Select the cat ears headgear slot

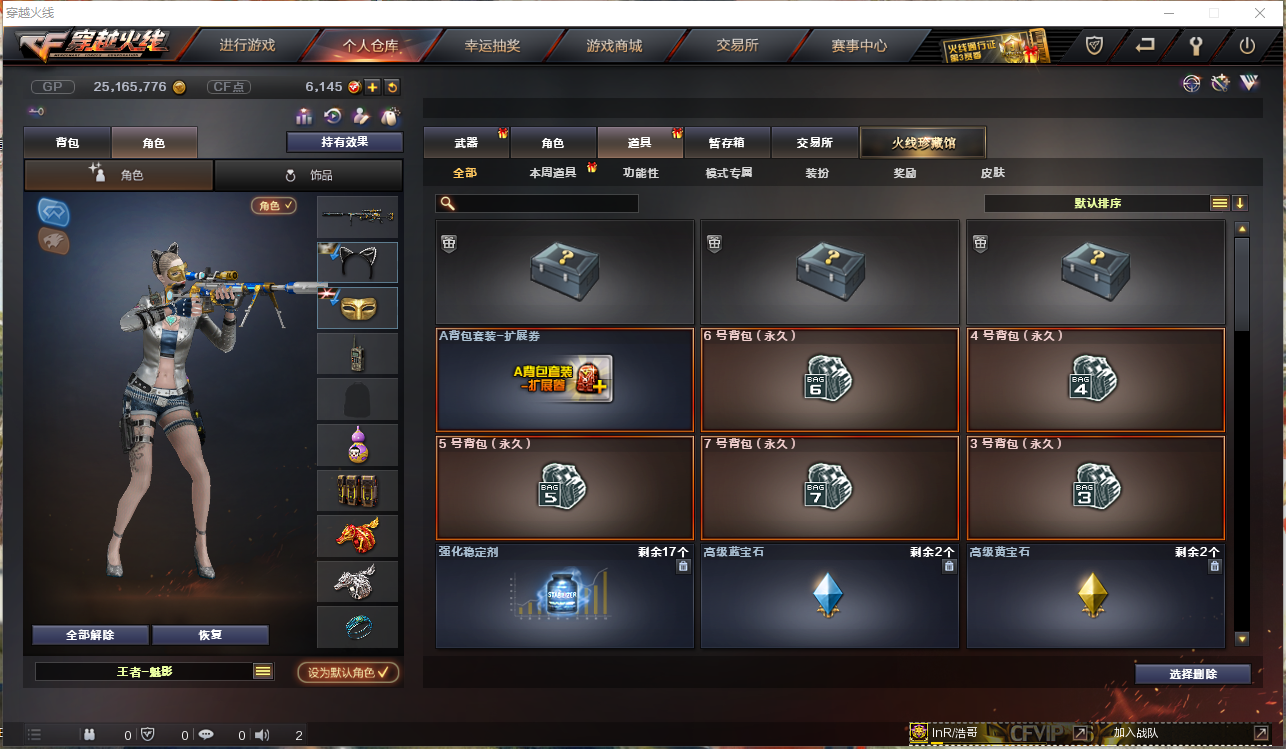tap(357, 262)
